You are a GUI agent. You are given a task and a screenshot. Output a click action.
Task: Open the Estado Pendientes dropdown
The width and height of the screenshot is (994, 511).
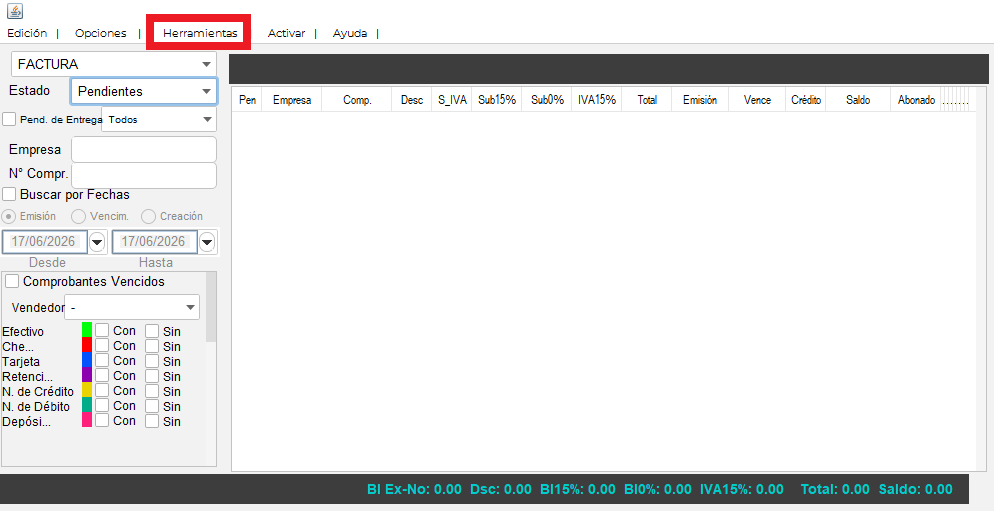(144, 91)
